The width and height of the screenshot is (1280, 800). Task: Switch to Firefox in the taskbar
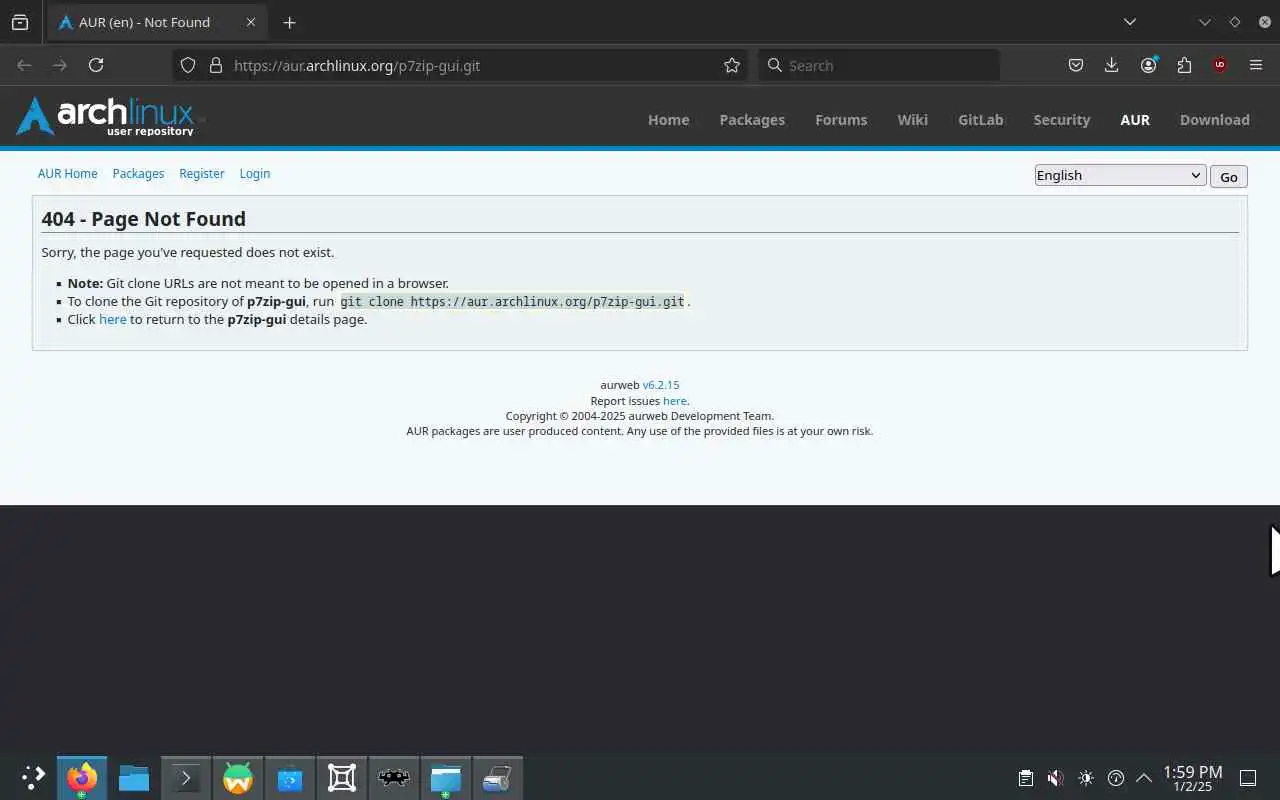[82, 778]
